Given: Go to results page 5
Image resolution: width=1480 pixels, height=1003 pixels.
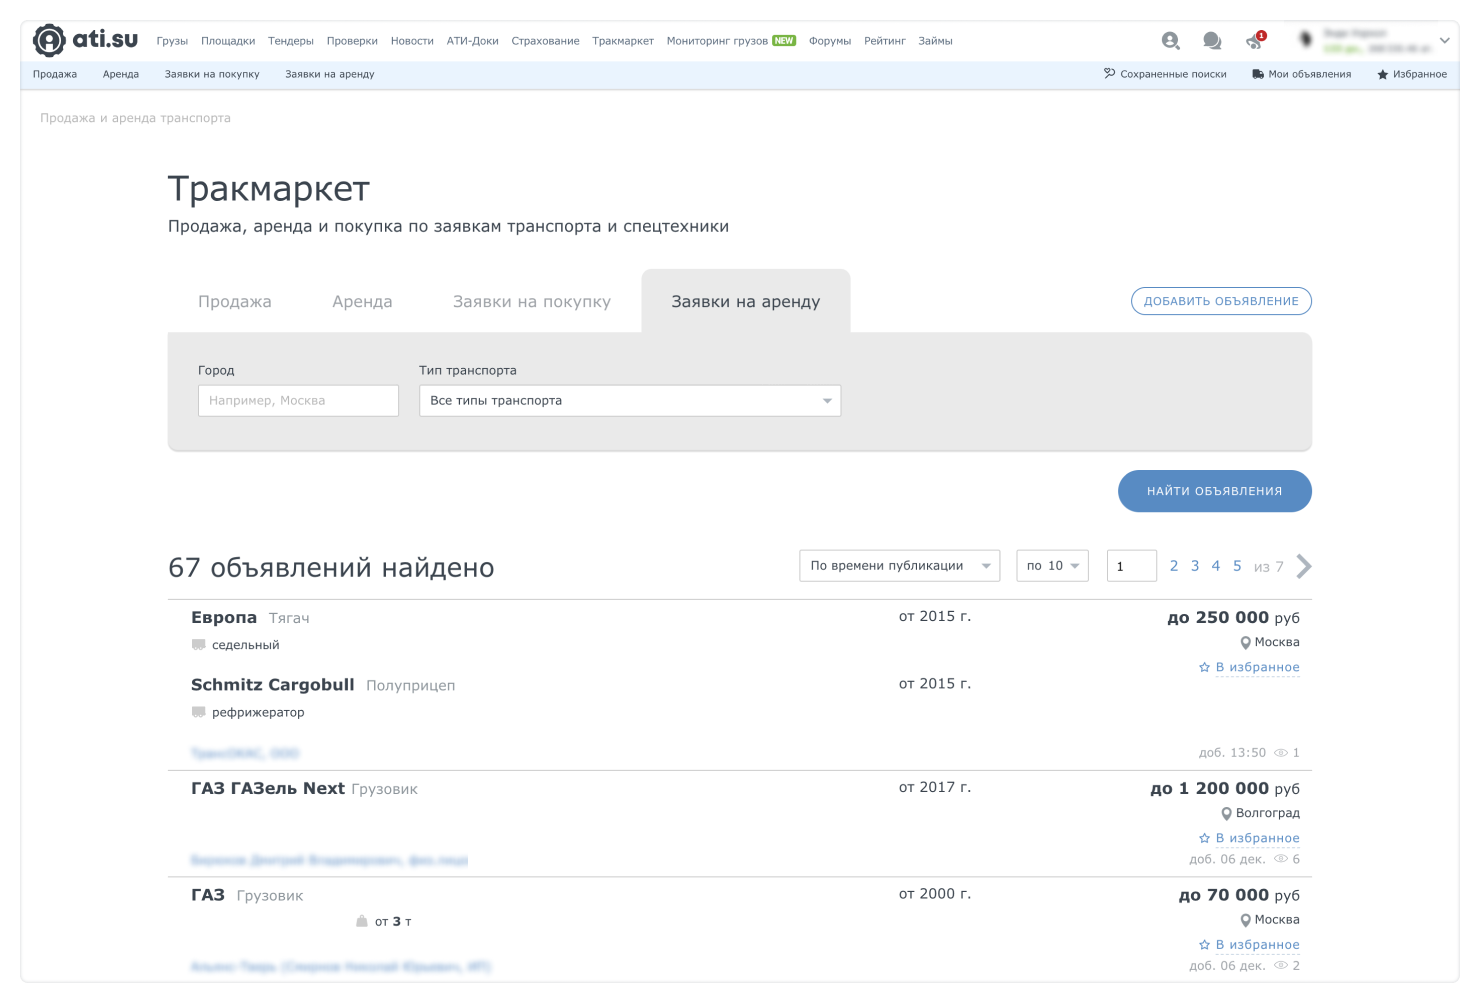Looking at the screenshot, I should pos(1237,566).
